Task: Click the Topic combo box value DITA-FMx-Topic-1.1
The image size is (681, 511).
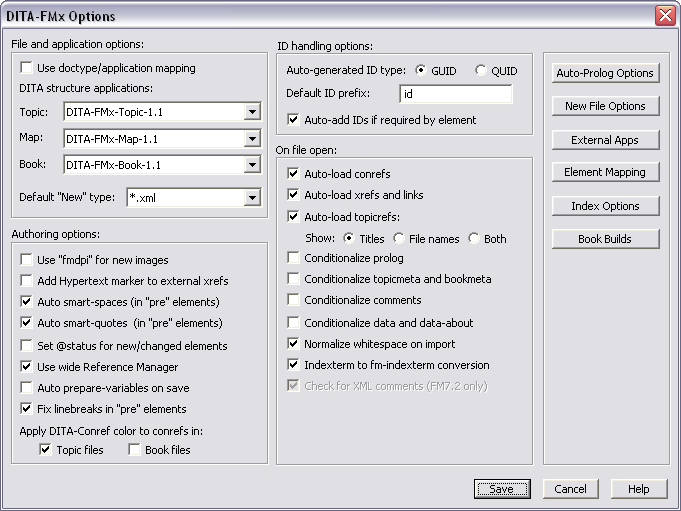Action: pyautogui.click(x=114, y=112)
